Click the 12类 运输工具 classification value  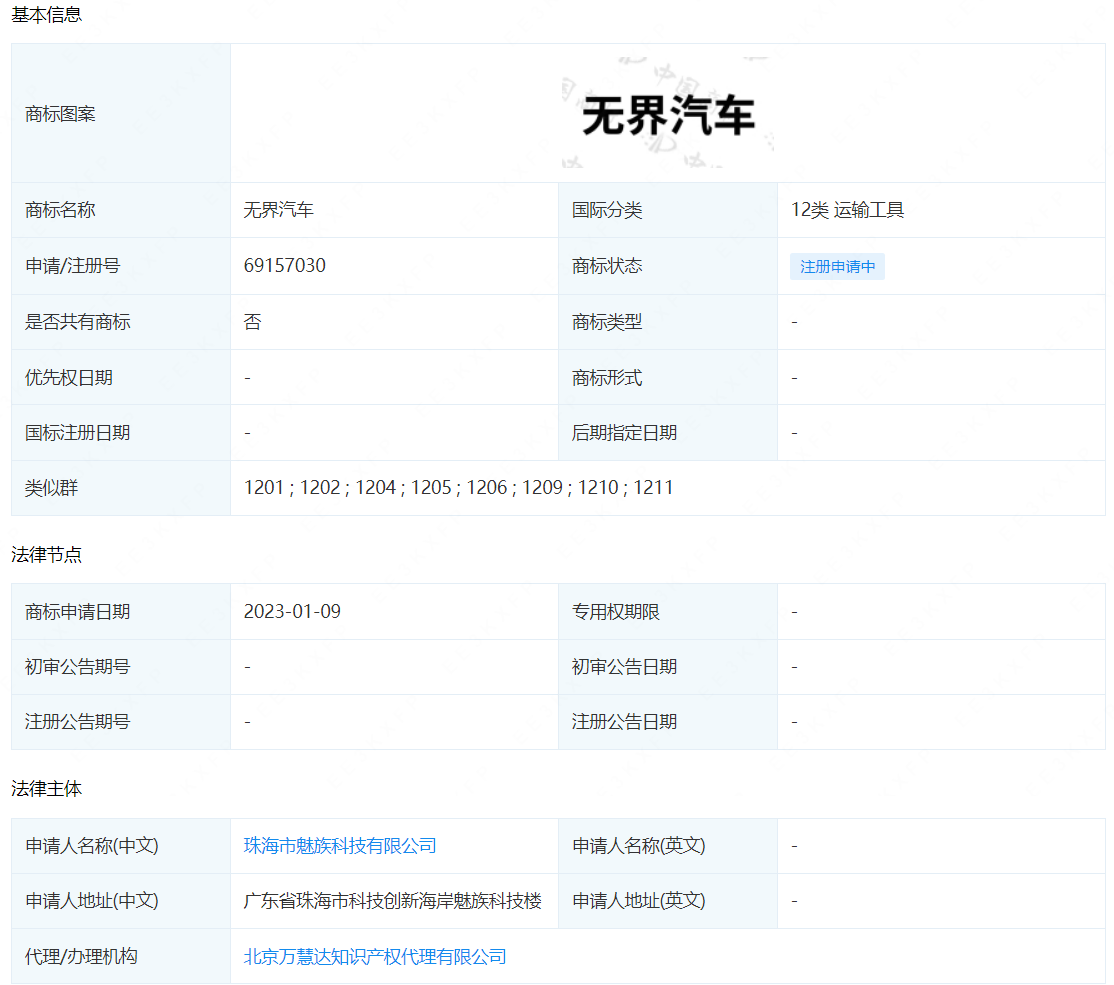847,210
